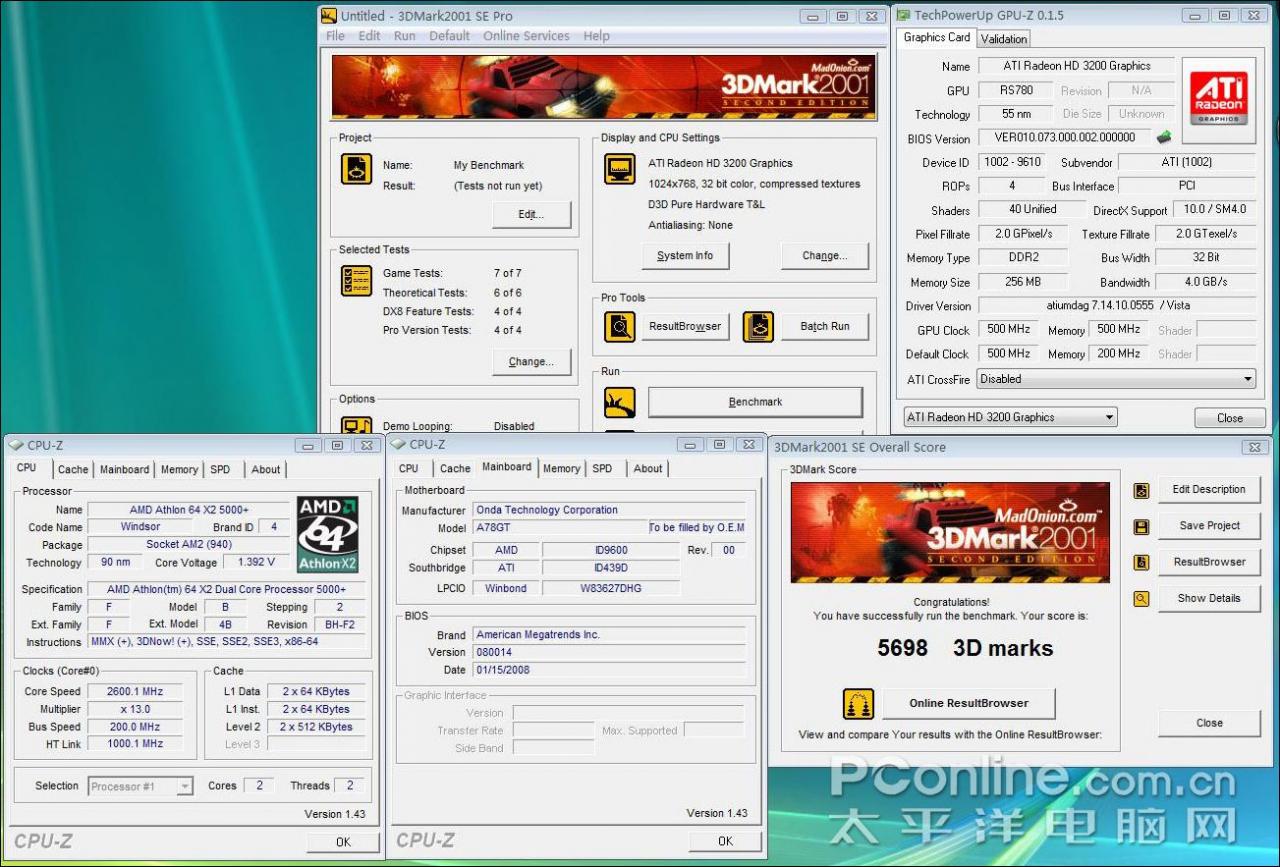Click the GPU Clock 500 MHz field

[x=1011, y=330]
